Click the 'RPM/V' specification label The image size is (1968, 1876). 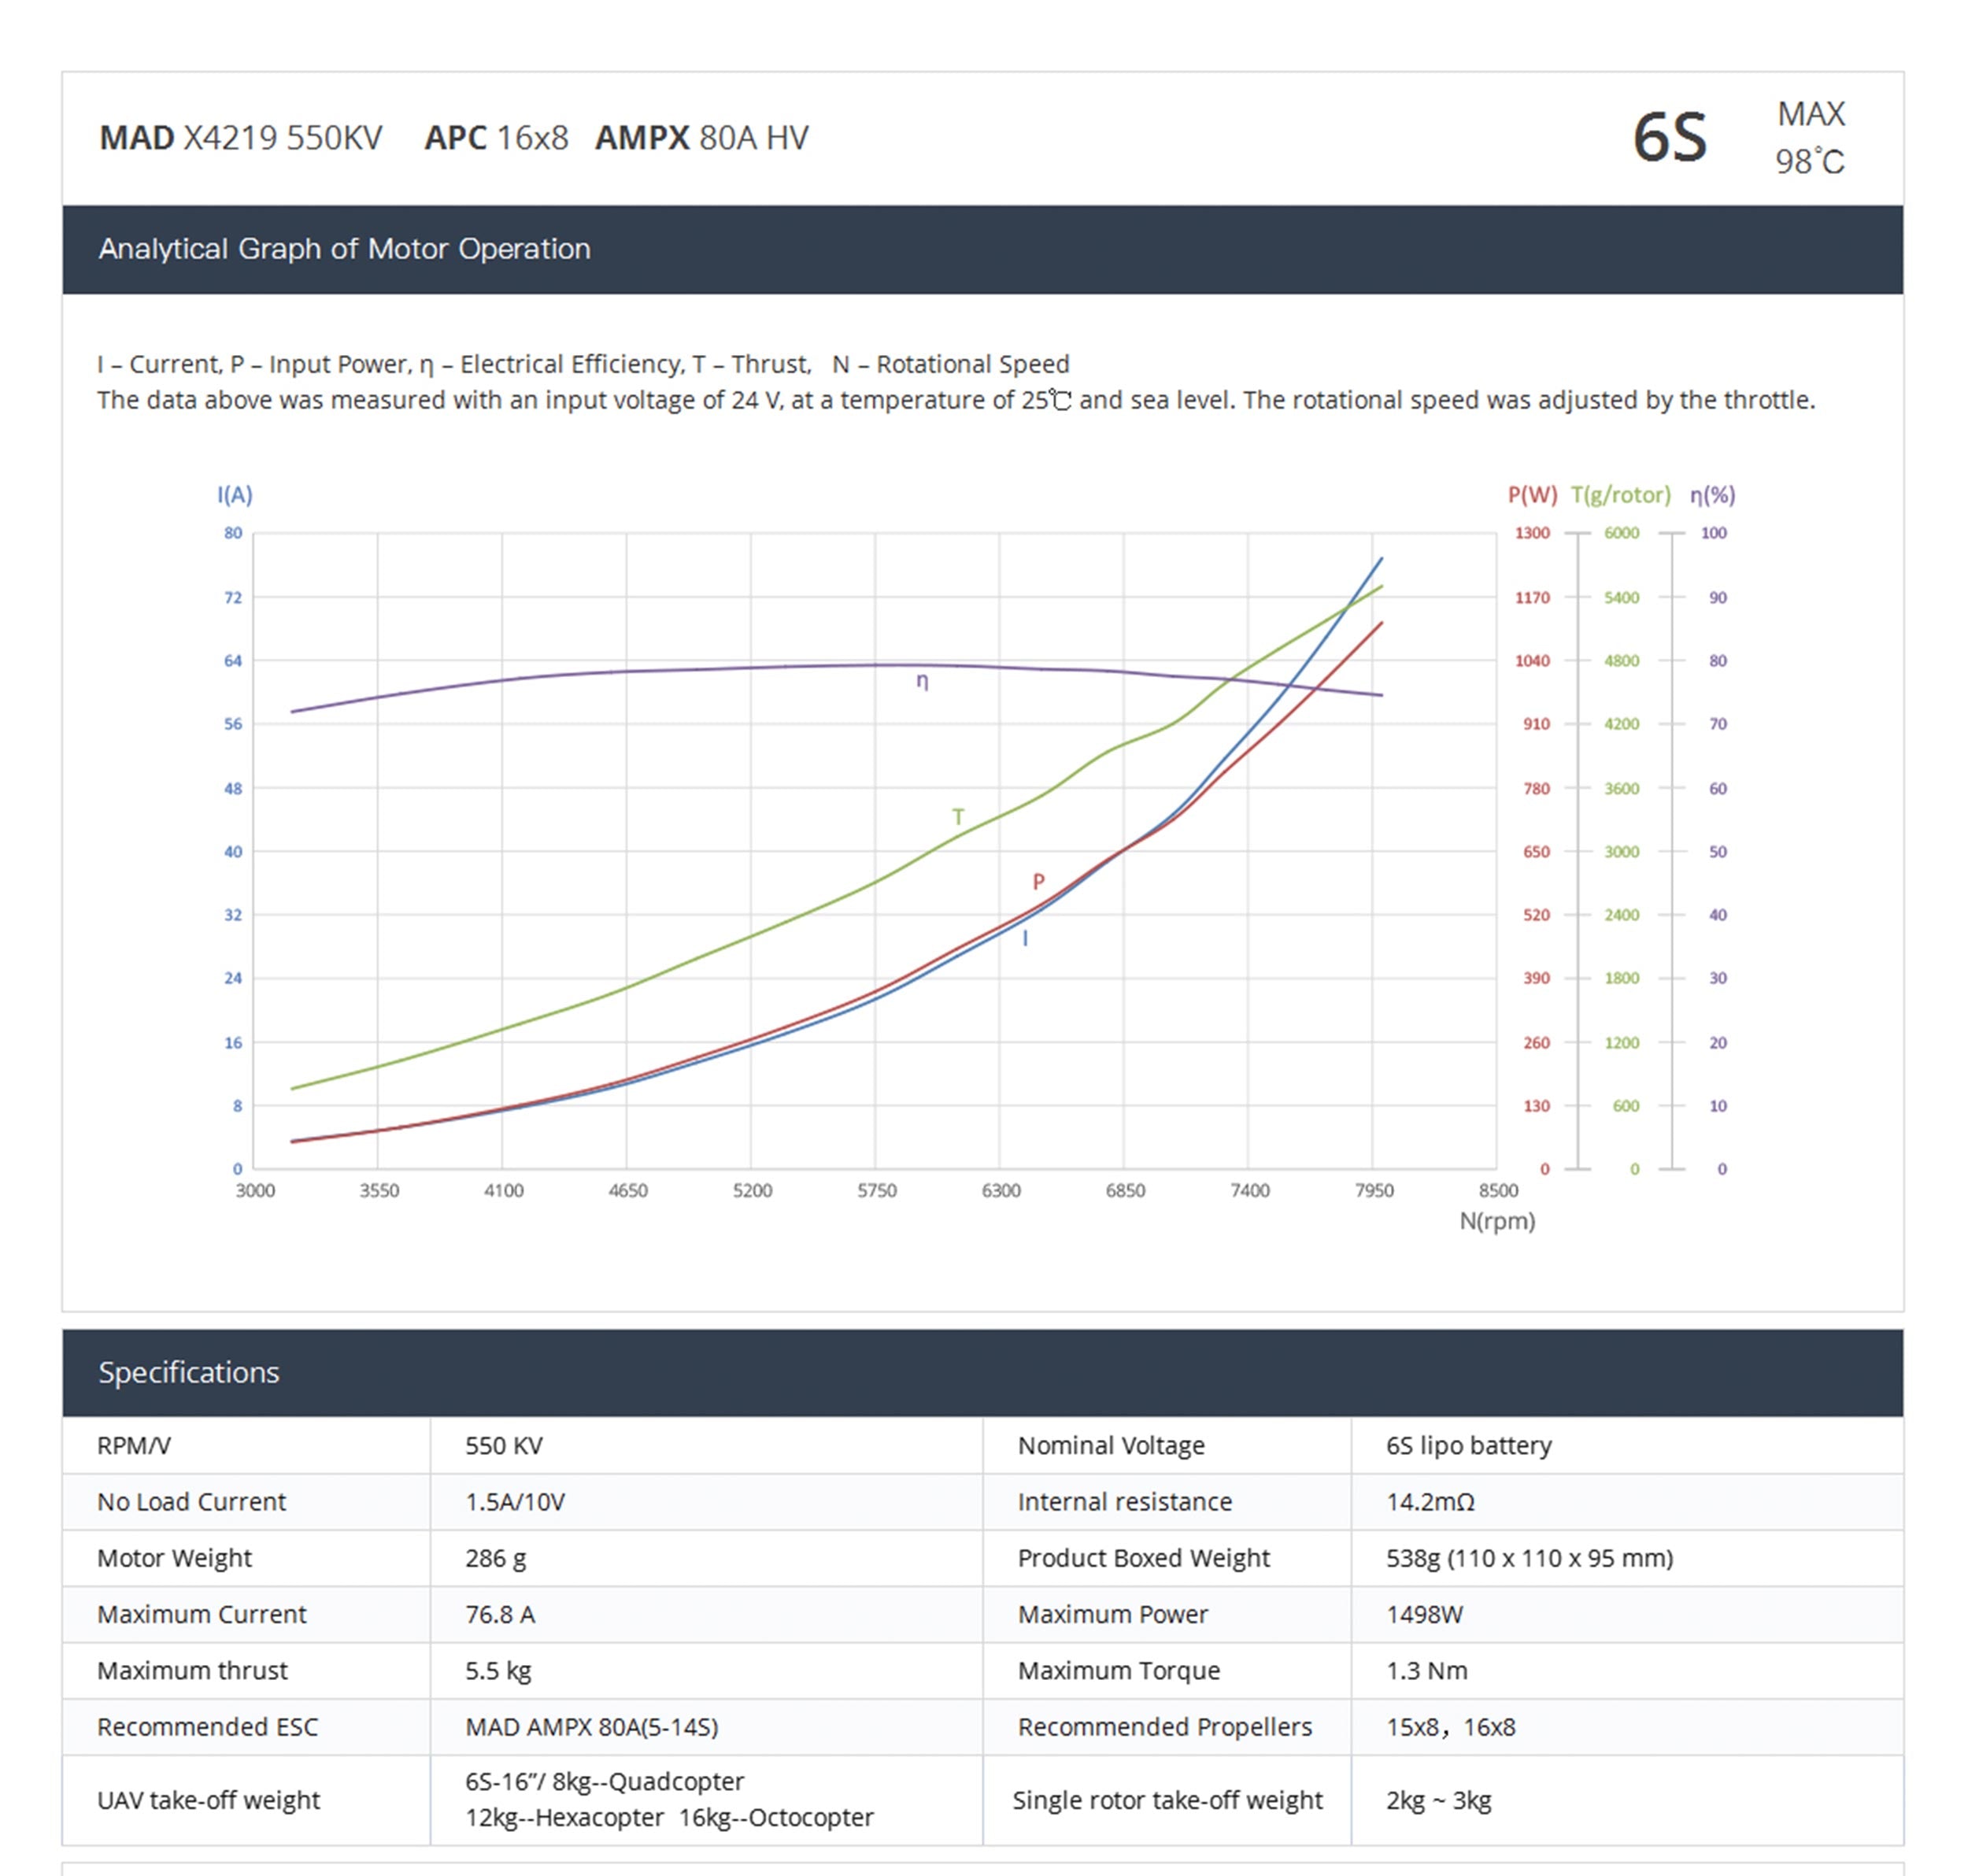coord(134,1445)
